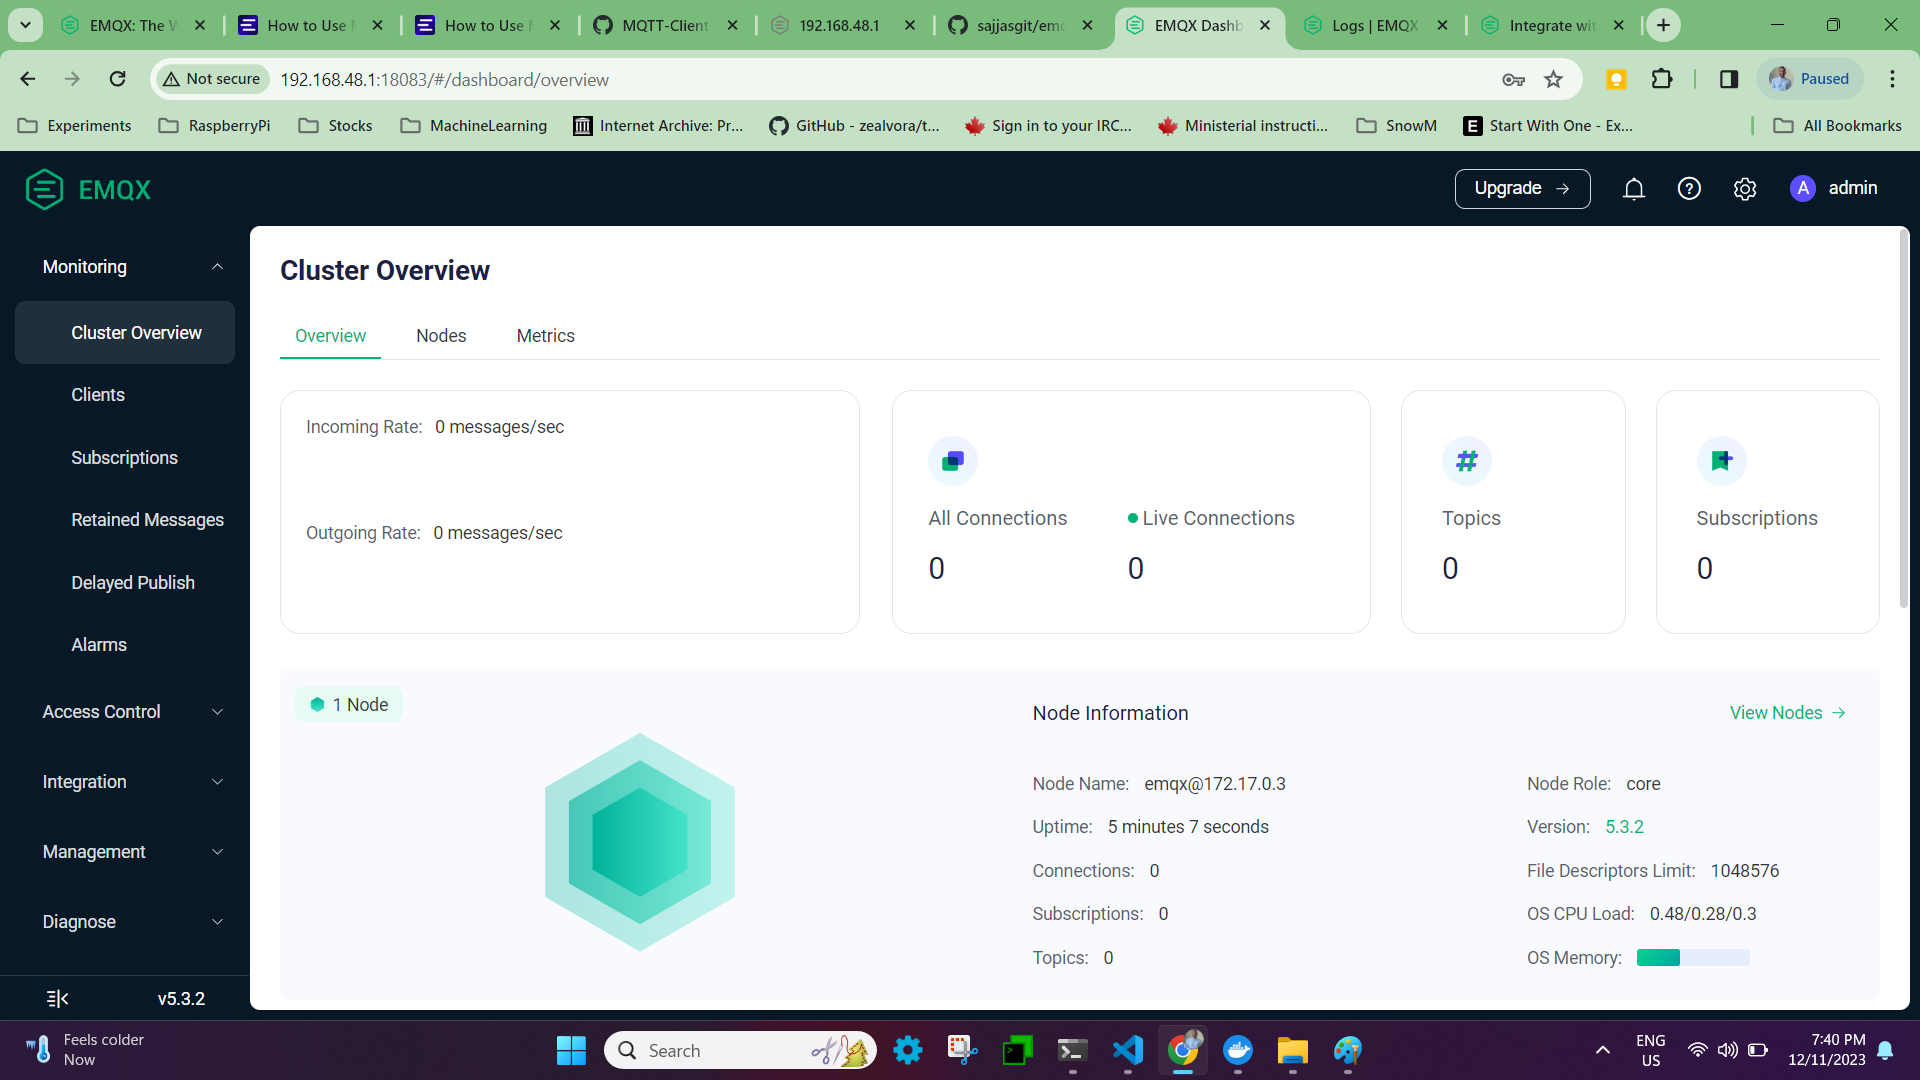This screenshot has width=1920, height=1080.
Task: Open dashboard settings gear icon
Action: pos(1745,189)
